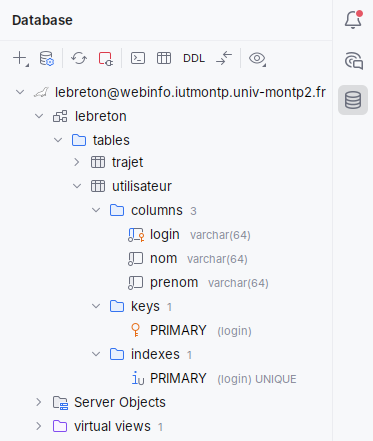Screen dimensions: 373x441
Task: Select the utilisateur table label
Action: coord(142,186)
